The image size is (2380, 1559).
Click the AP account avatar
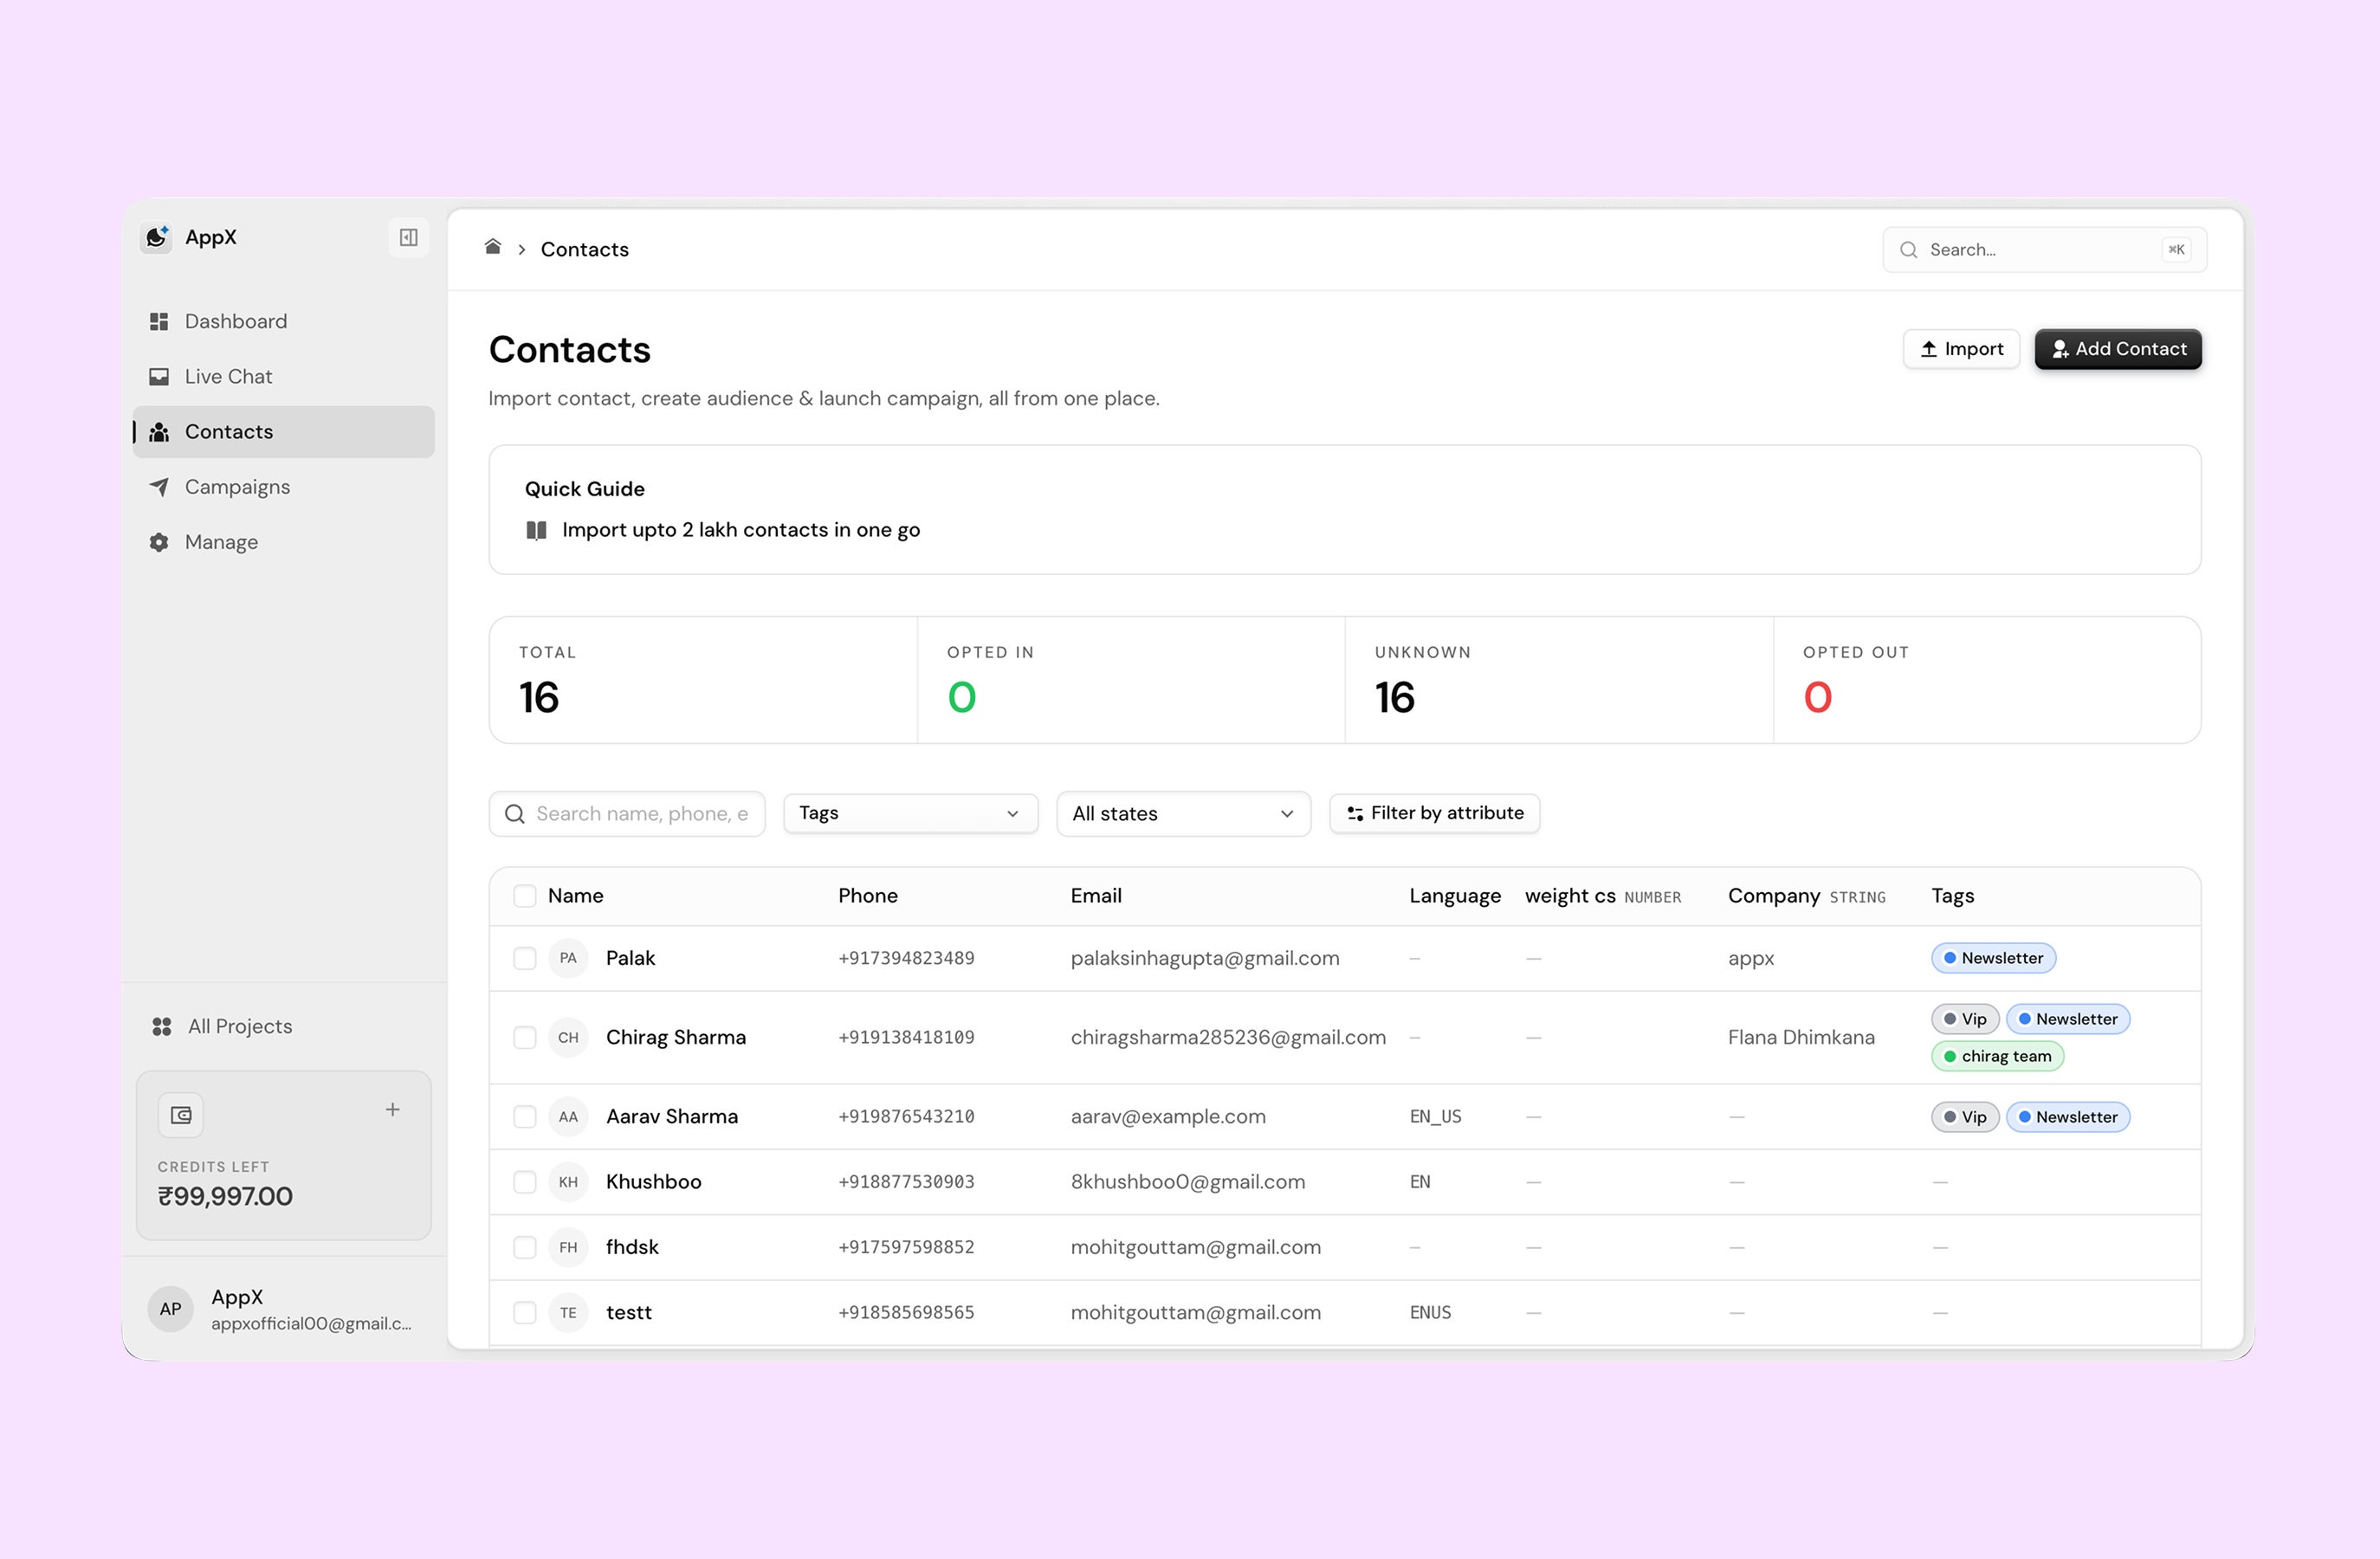(x=170, y=1309)
